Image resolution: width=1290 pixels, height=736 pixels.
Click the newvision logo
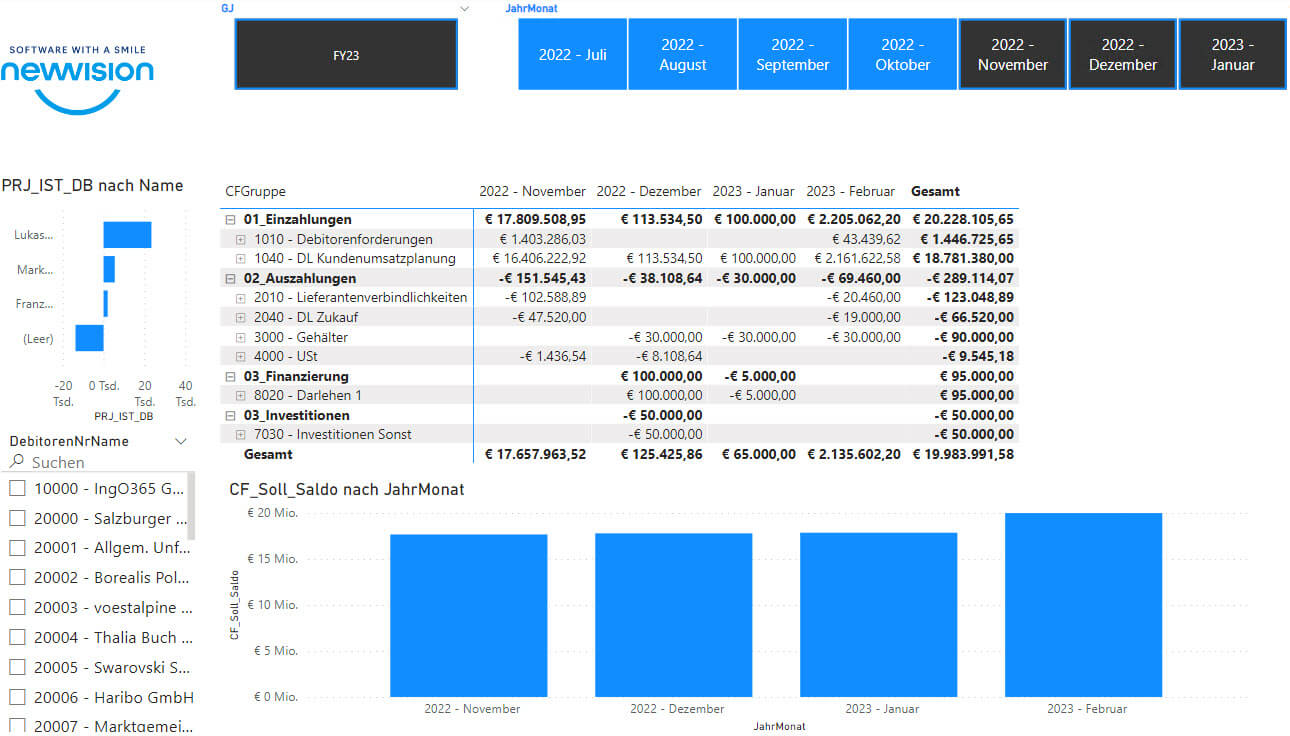pos(77,78)
